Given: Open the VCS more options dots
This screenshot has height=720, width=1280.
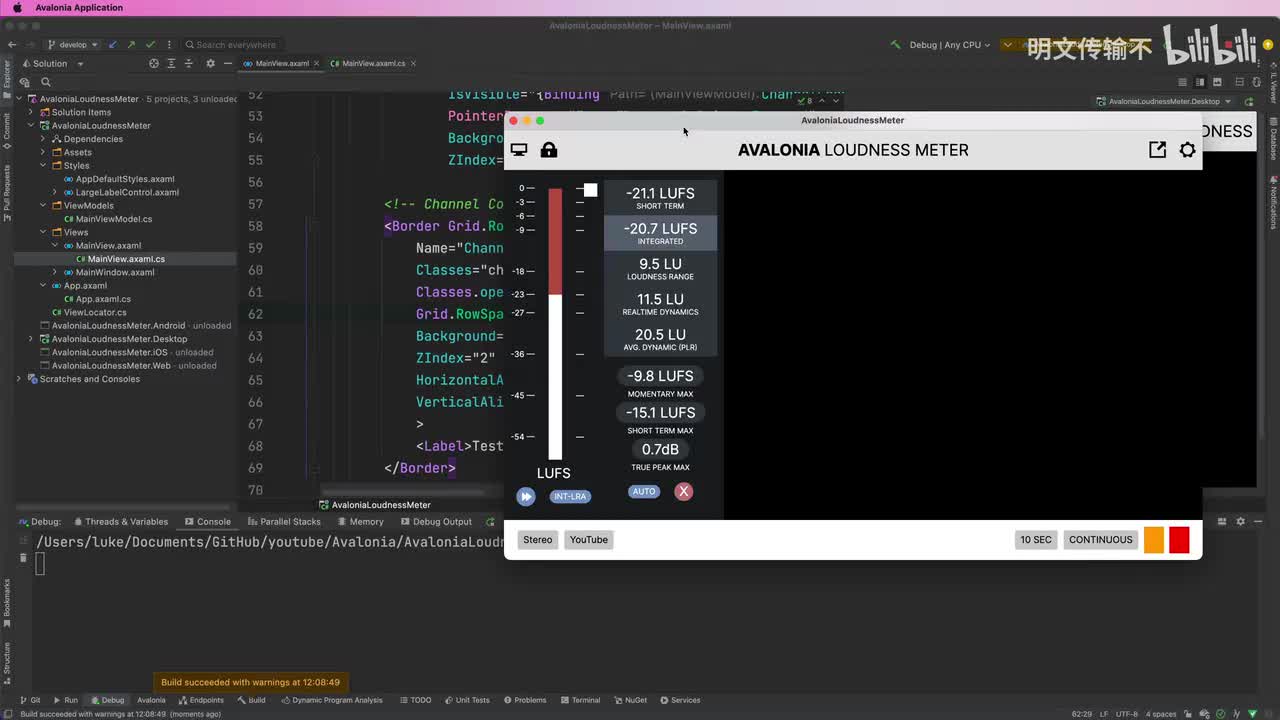Looking at the screenshot, I should pyautogui.click(x=169, y=45).
